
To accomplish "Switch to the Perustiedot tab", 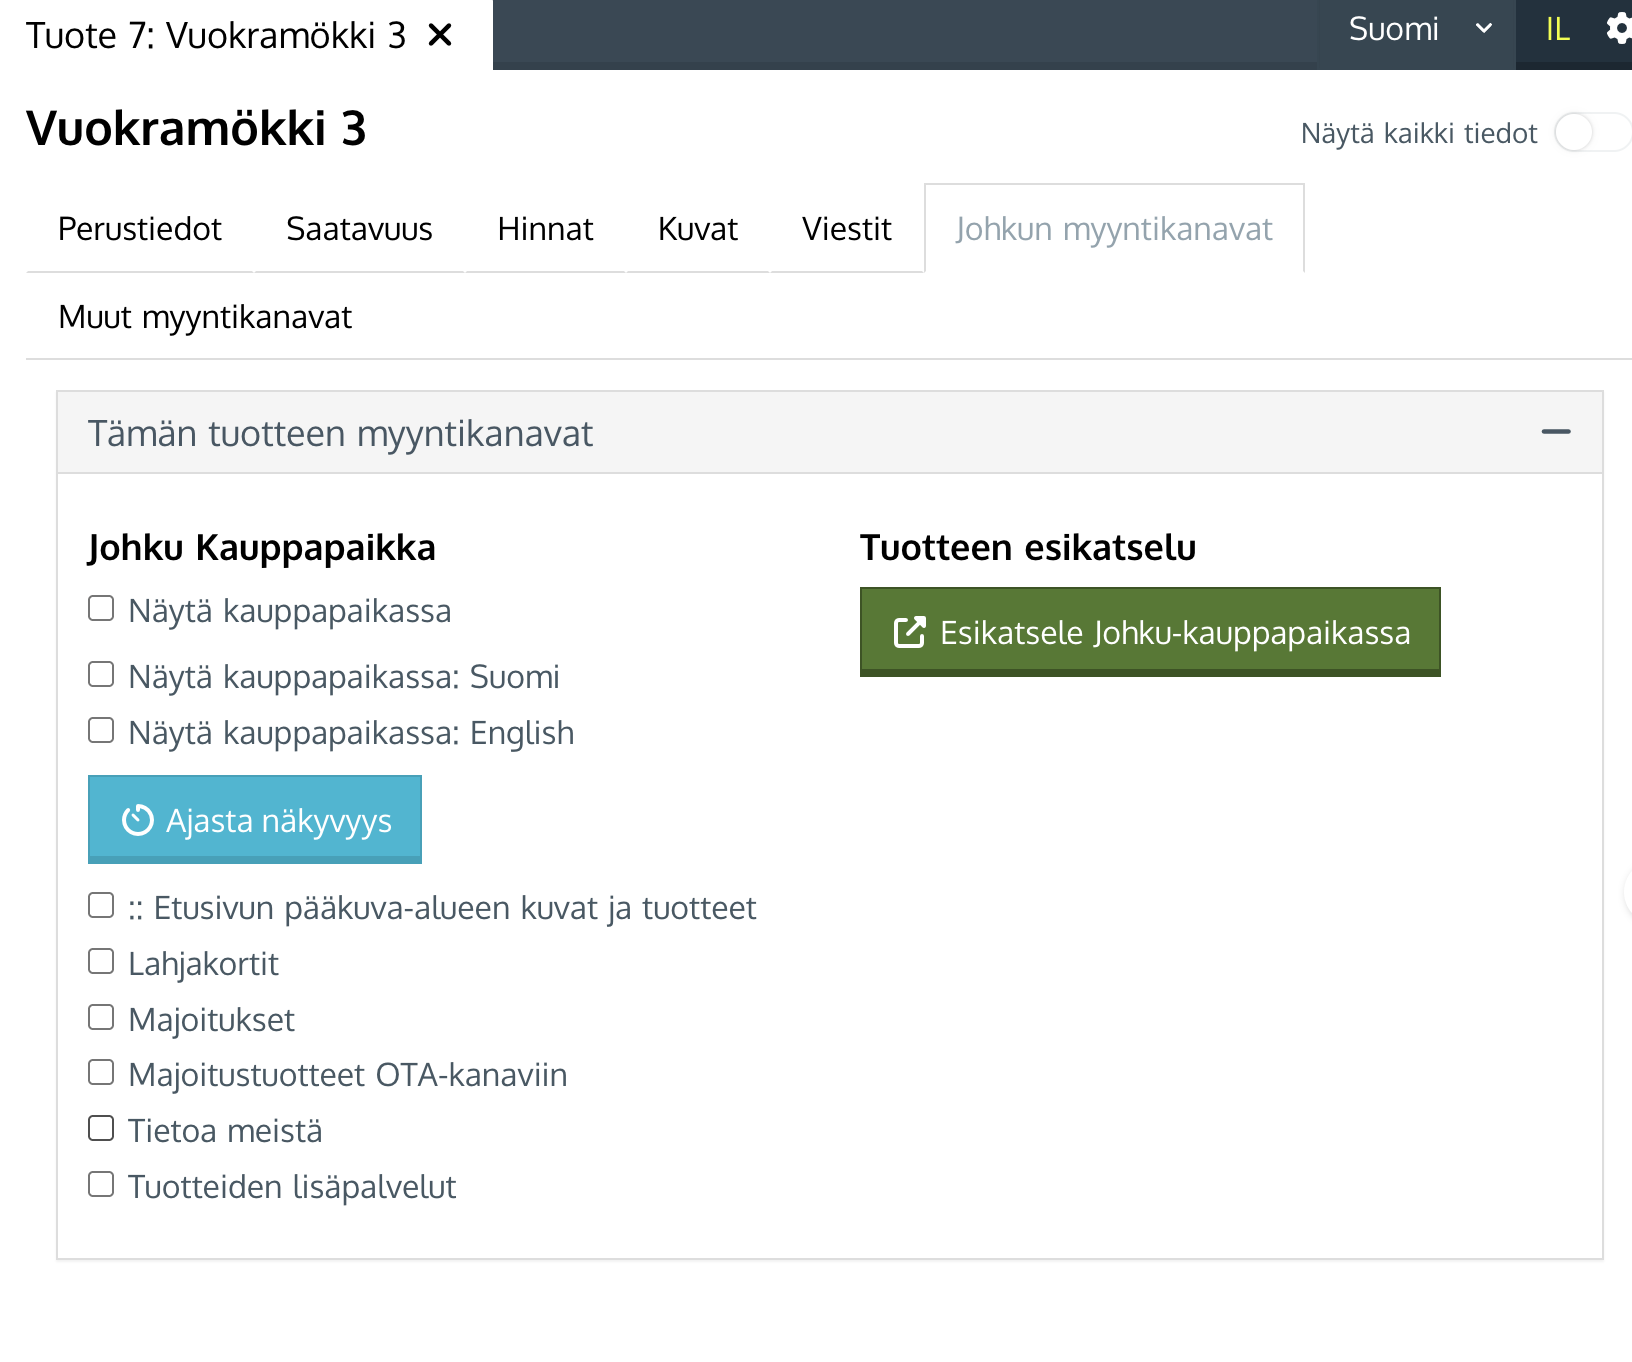I will pyautogui.click(x=140, y=229).
